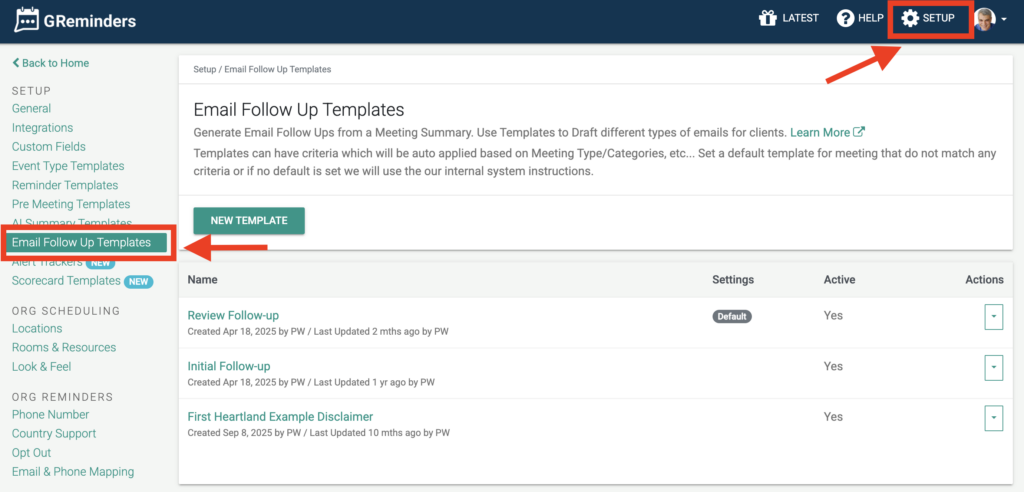Click the Learn More link

coord(820,133)
